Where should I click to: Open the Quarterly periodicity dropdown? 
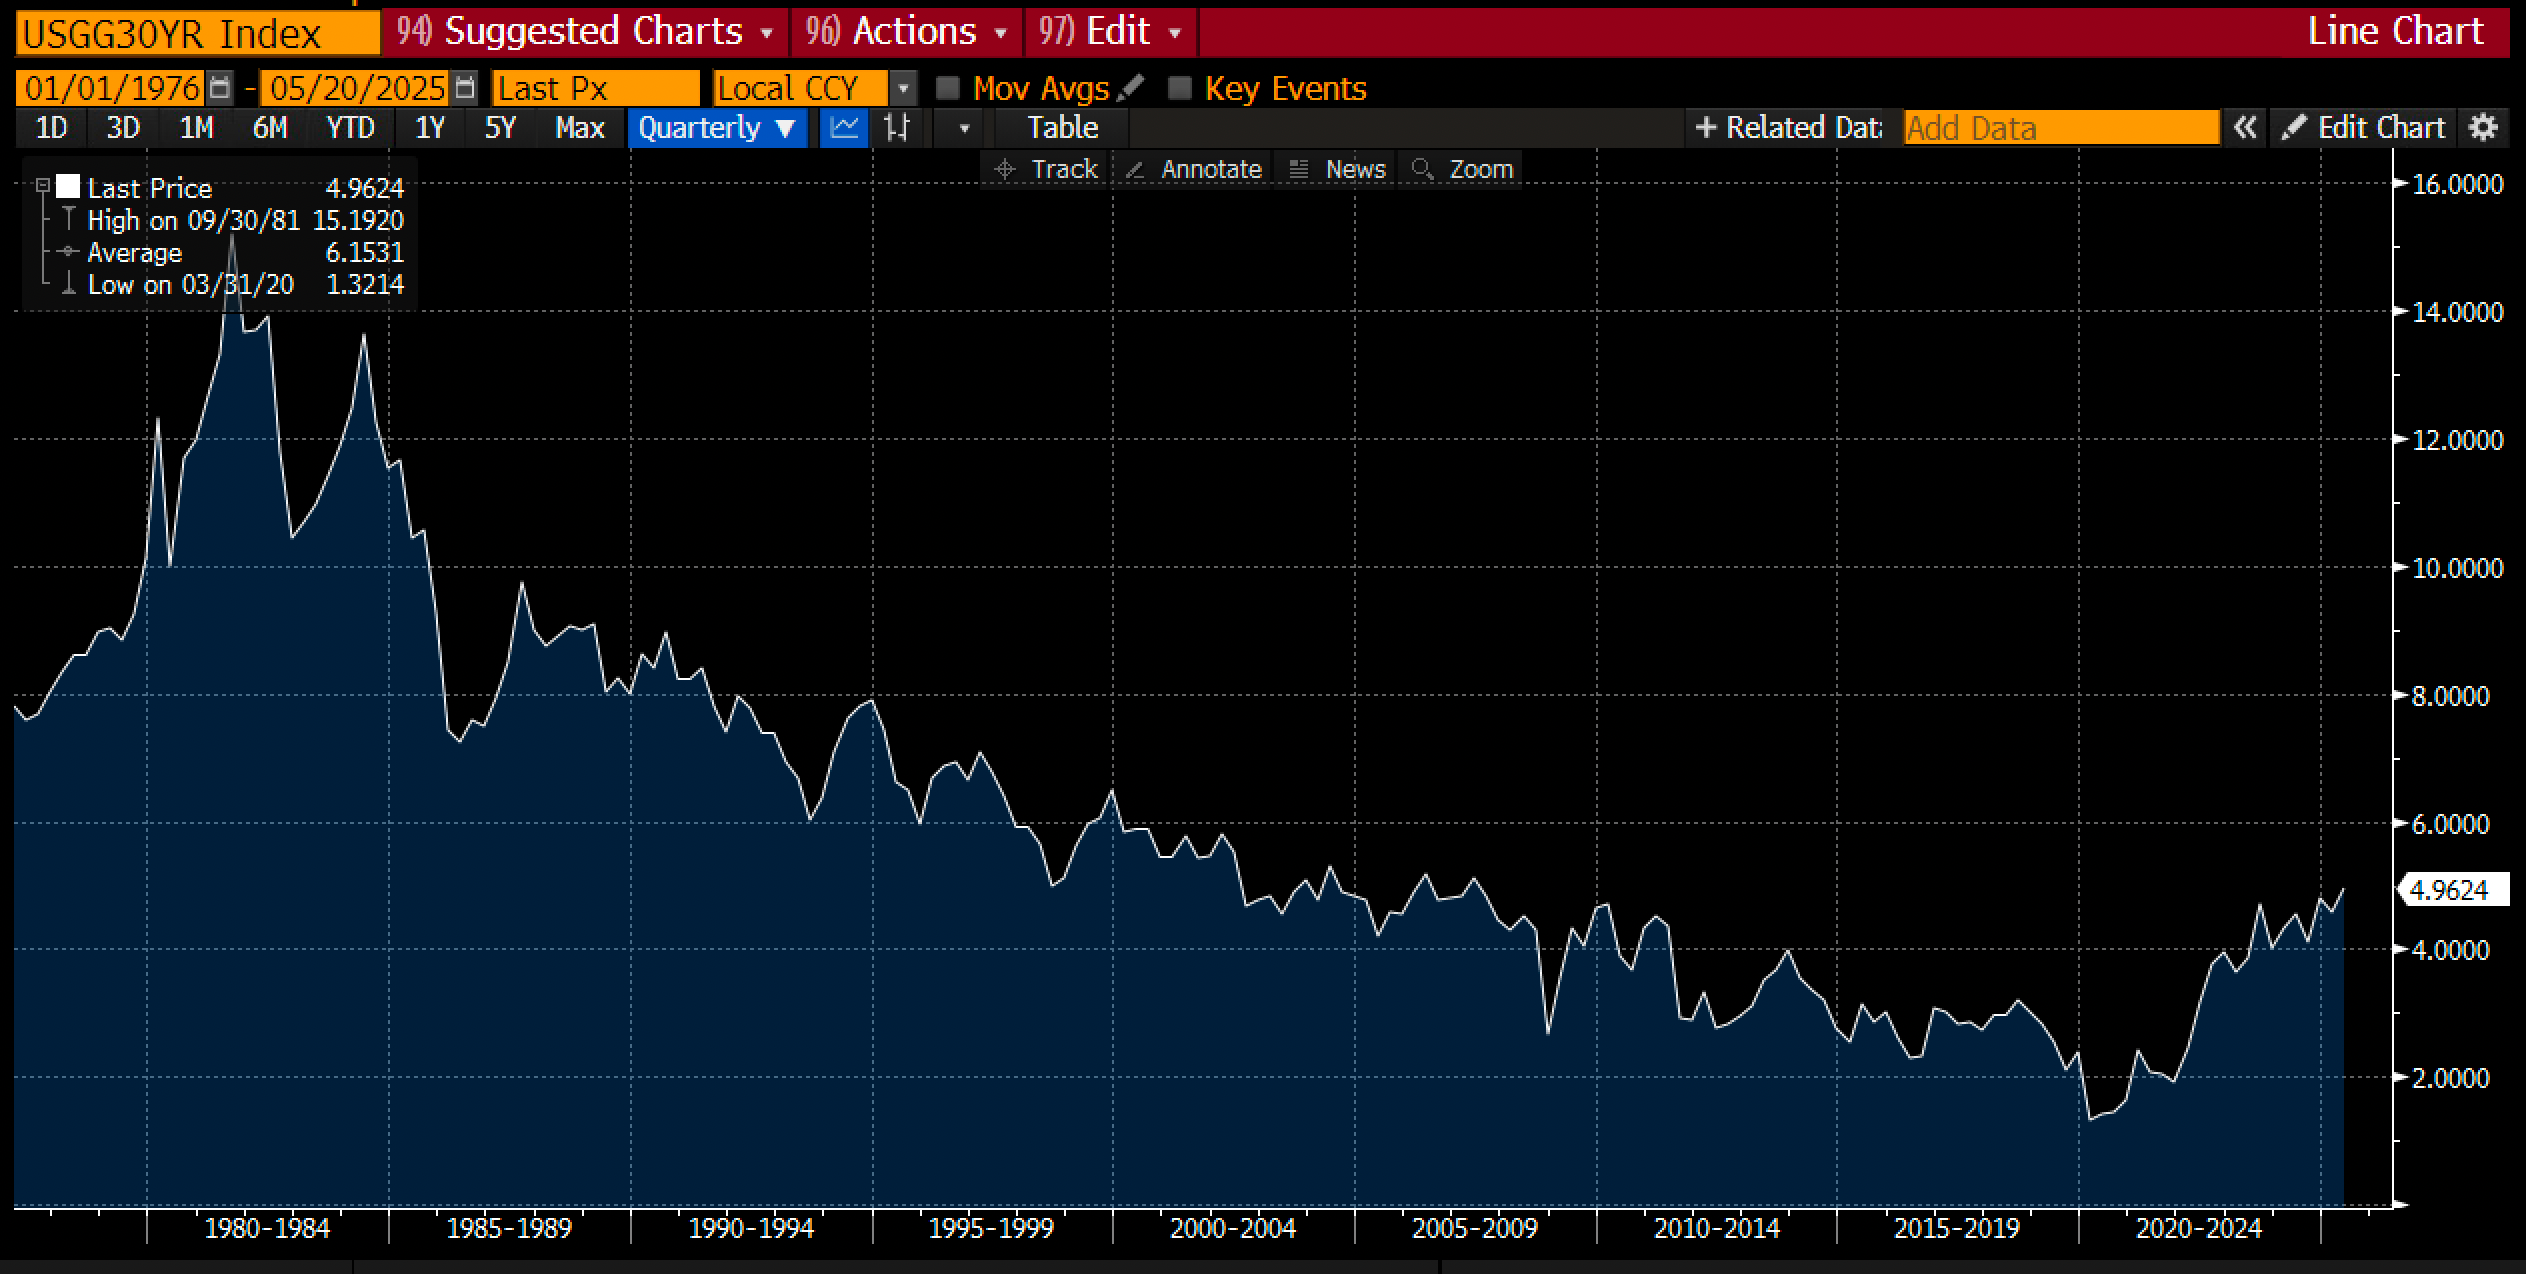tap(717, 128)
